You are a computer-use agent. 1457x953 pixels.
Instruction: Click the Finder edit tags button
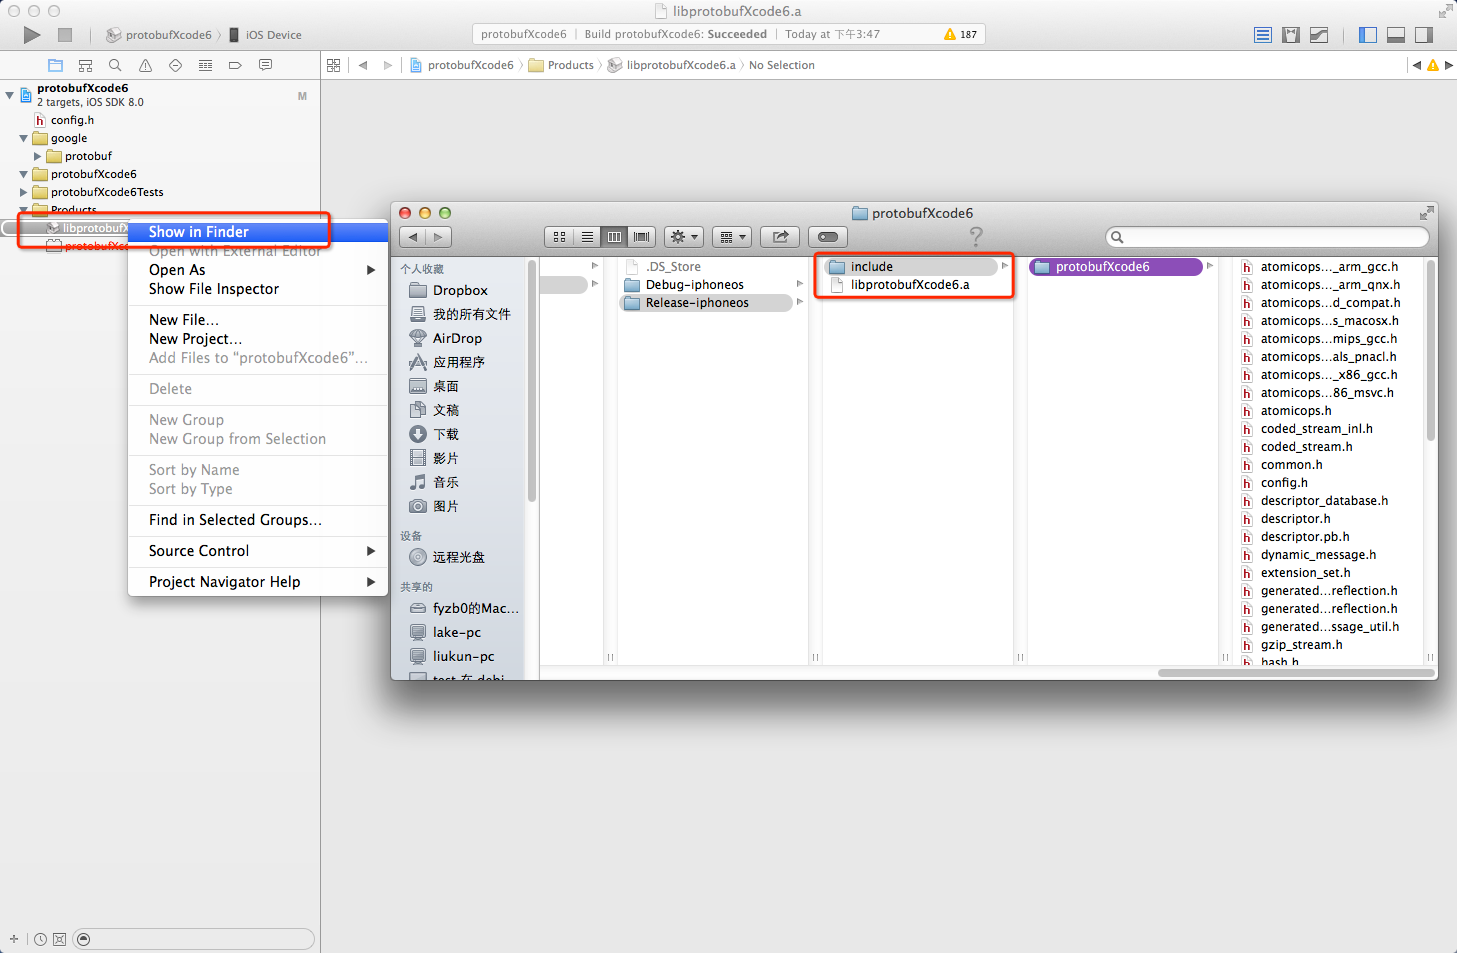[x=828, y=237]
